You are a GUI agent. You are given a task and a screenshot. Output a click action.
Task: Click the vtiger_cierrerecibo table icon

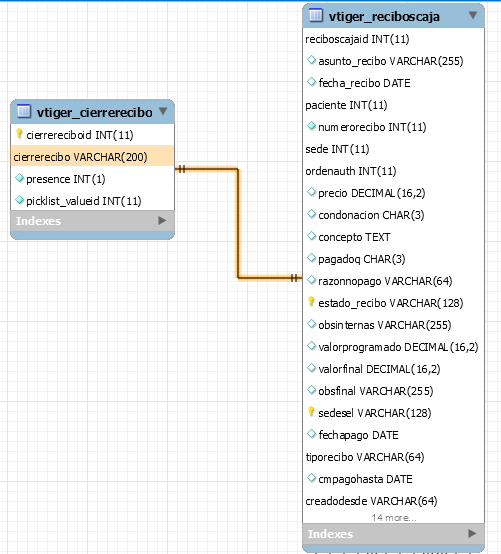click(24, 111)
